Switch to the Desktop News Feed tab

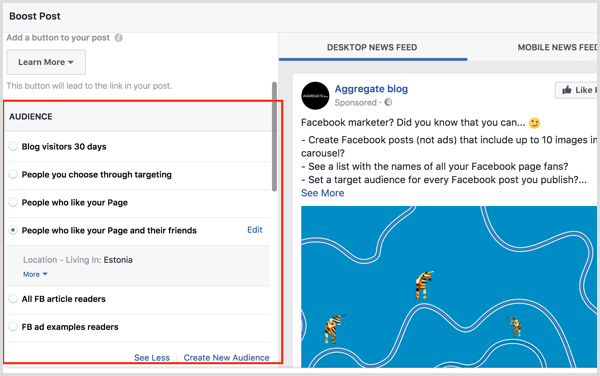(372, 47)
